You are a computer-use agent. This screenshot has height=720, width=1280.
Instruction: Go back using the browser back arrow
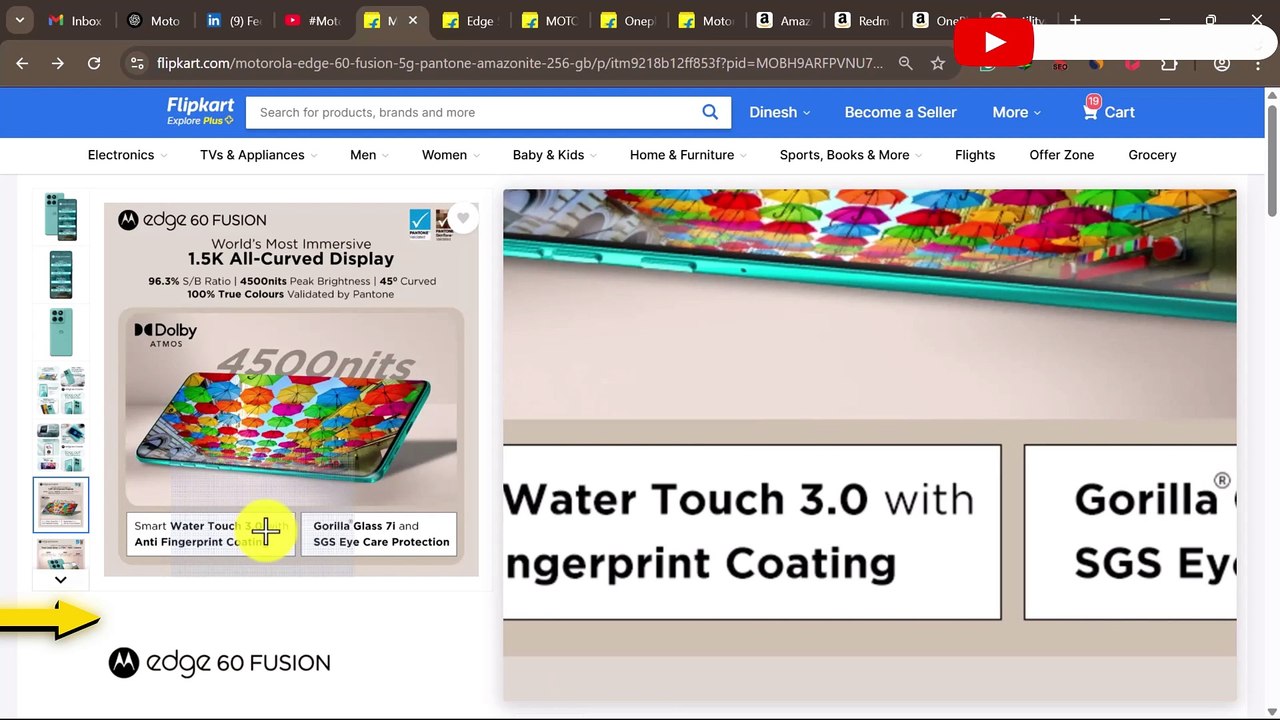pyautogui.click(x=22, y=63)
